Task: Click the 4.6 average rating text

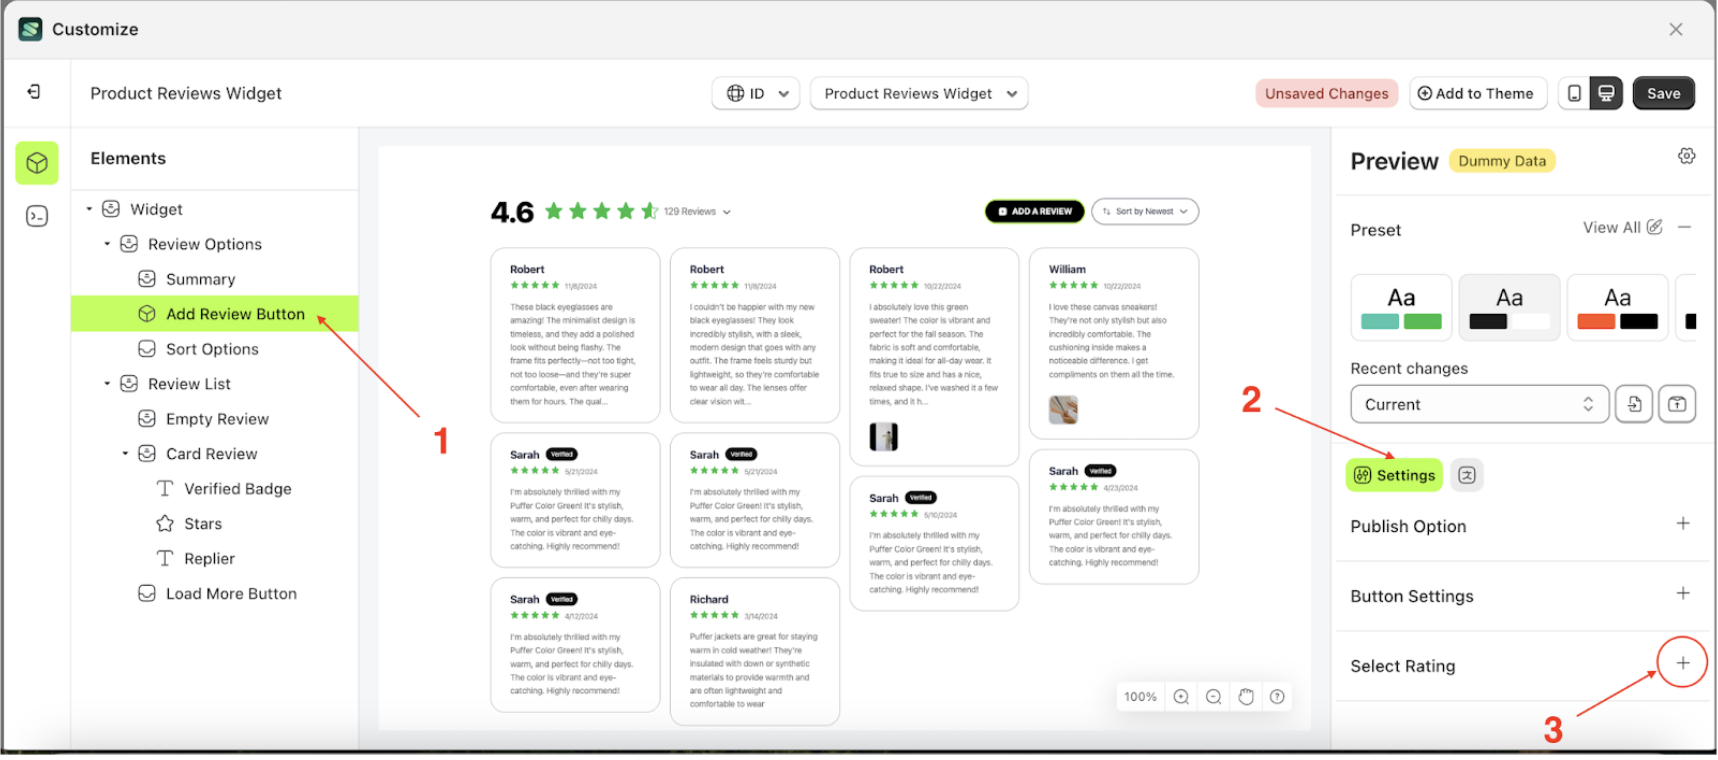Action: tap(512, 212)
